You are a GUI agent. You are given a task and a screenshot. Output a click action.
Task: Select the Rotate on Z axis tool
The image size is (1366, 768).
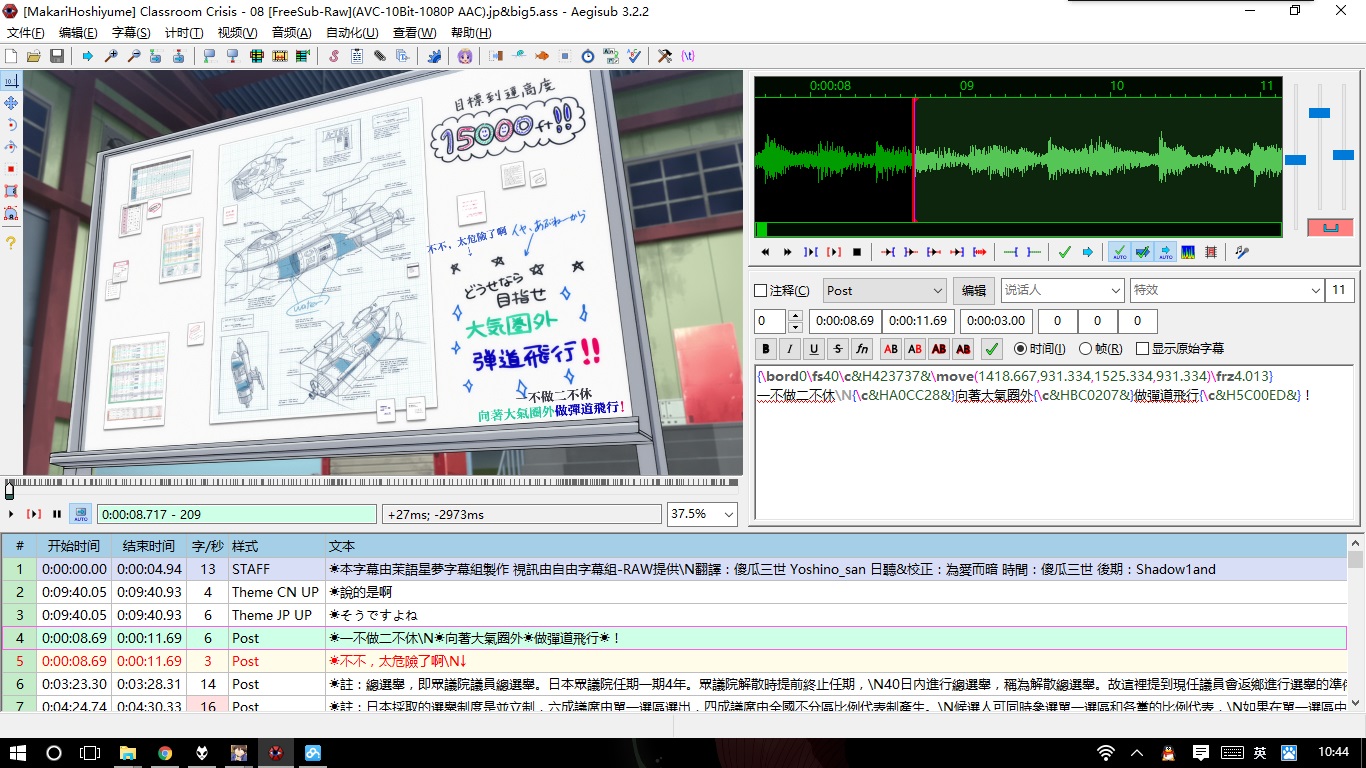click(11, 125)
